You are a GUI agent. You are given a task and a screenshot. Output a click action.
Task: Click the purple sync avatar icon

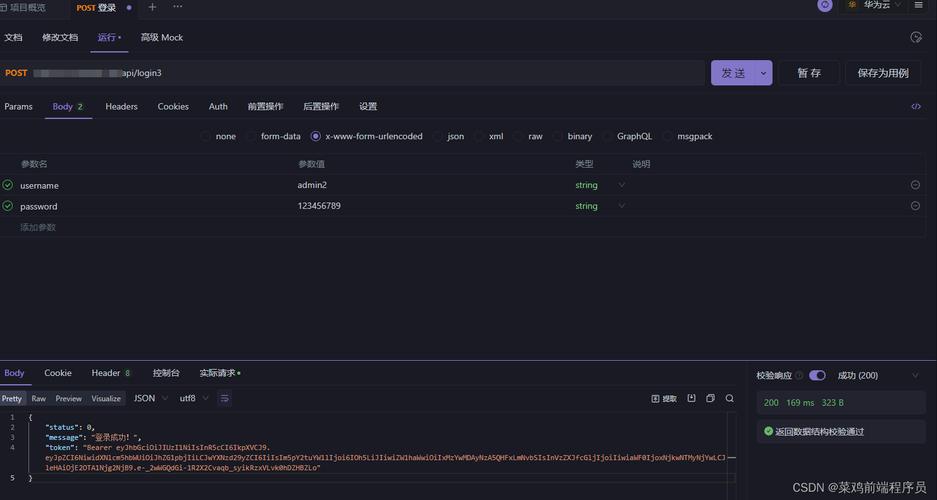[825, 5]
